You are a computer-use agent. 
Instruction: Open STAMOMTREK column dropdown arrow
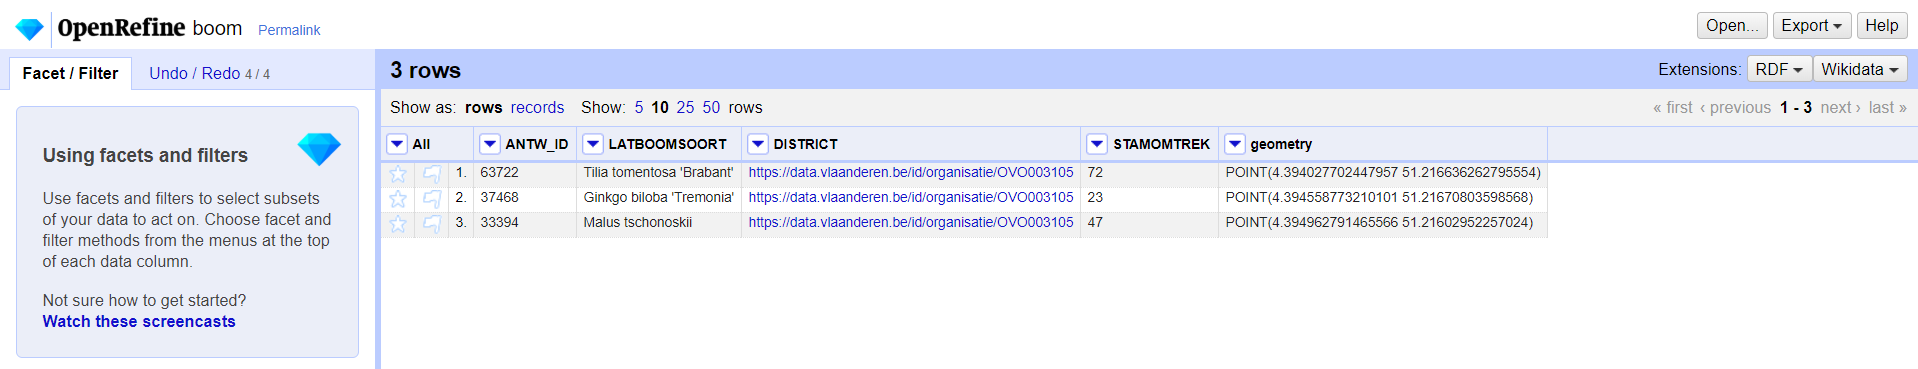1097,144
